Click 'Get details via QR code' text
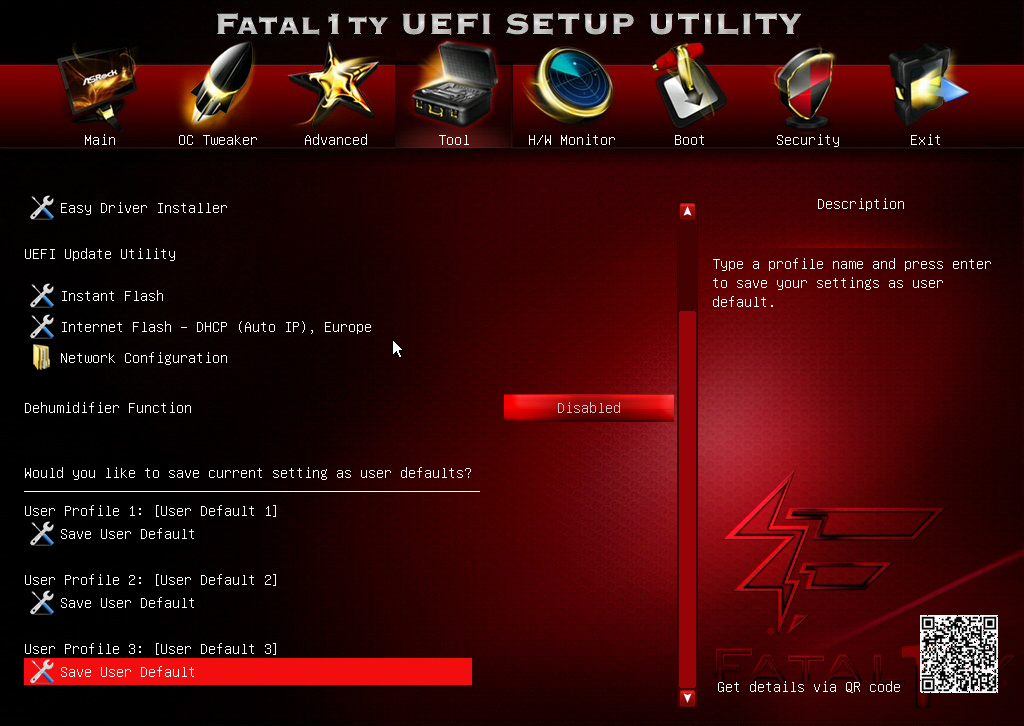Viewport: 1024px width, 726px height. (x=808, y=687)
